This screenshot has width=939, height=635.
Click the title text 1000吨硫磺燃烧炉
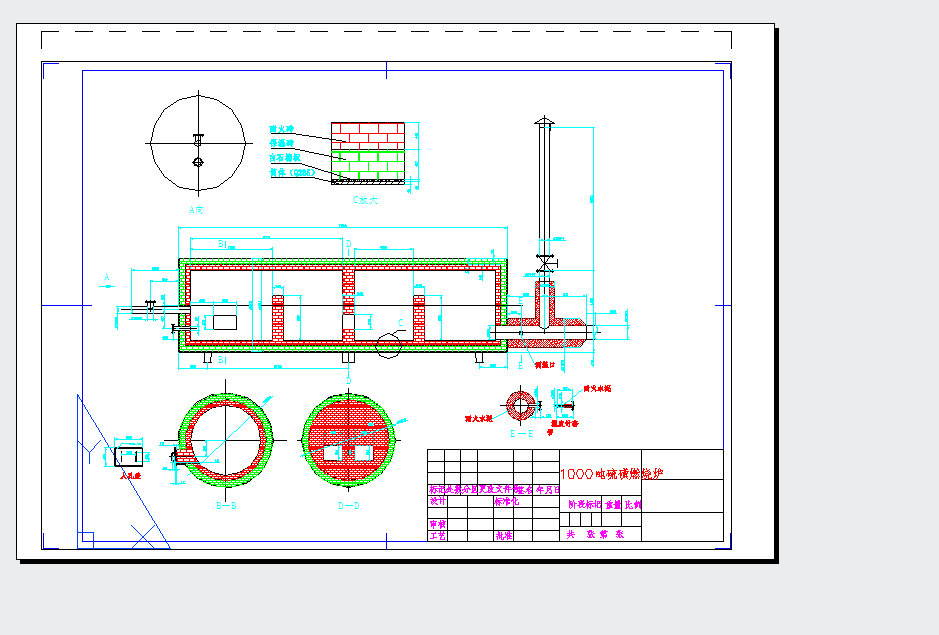(612, 474)
